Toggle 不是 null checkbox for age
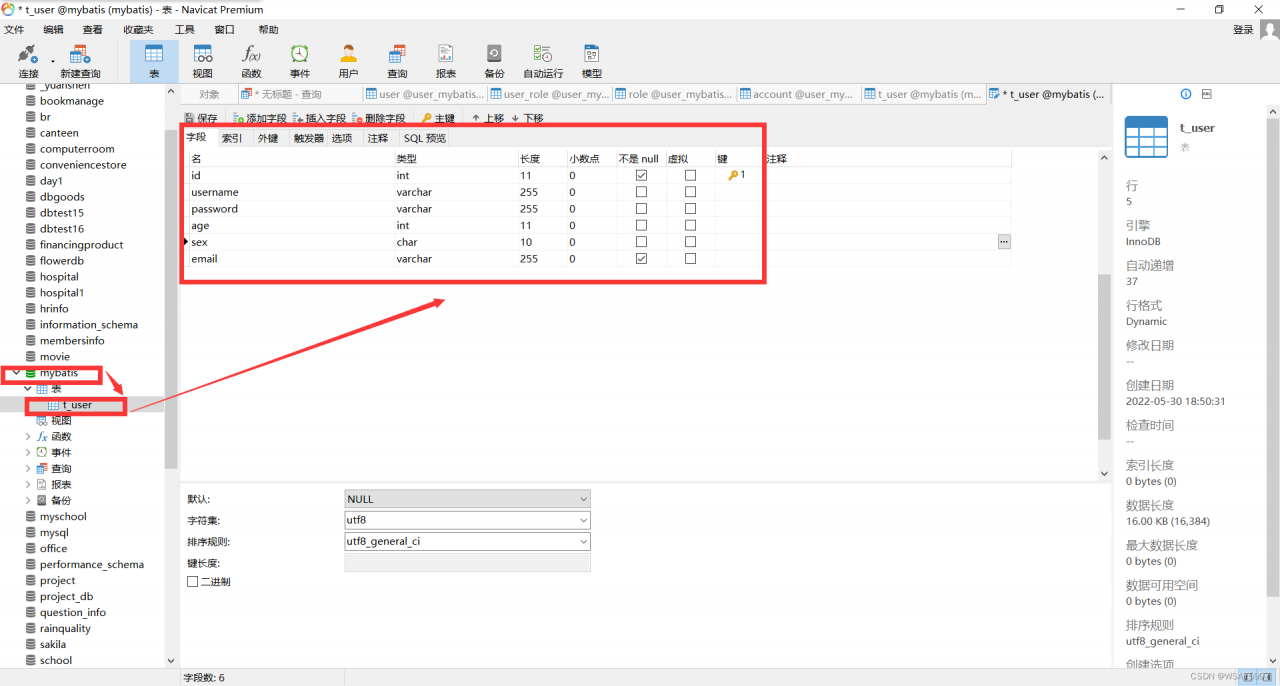 point(641,226)
